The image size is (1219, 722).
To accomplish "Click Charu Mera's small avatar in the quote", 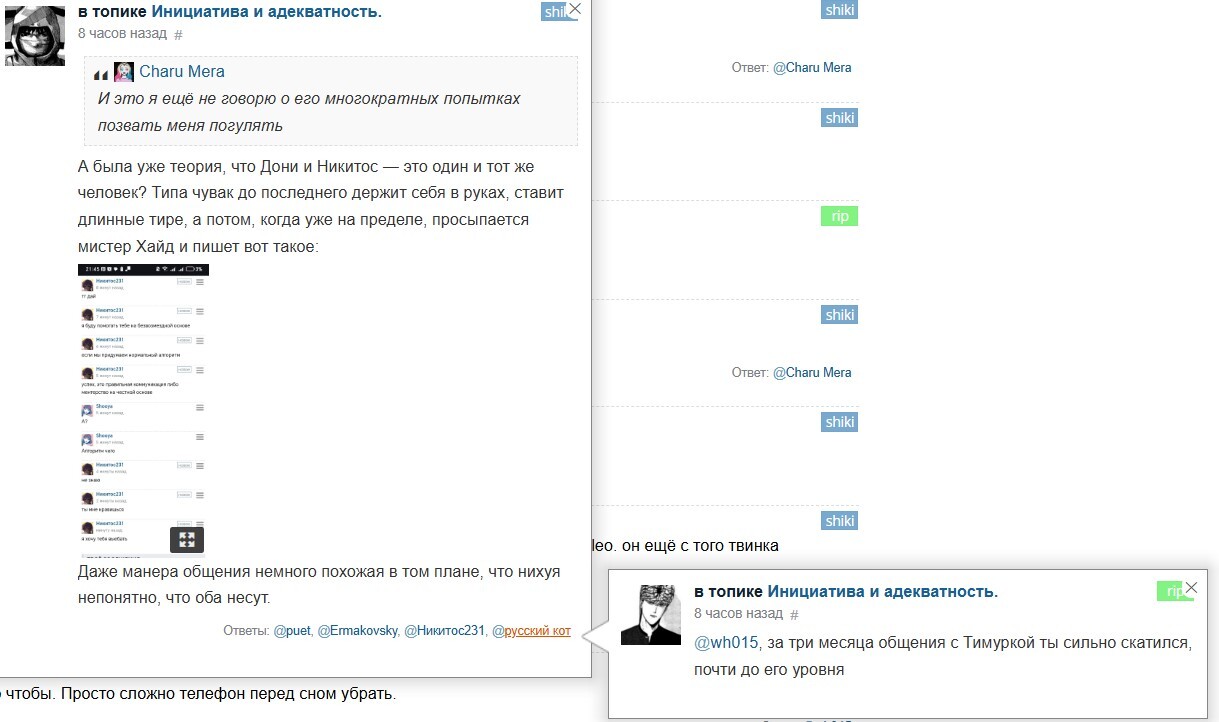I will 124,72.
